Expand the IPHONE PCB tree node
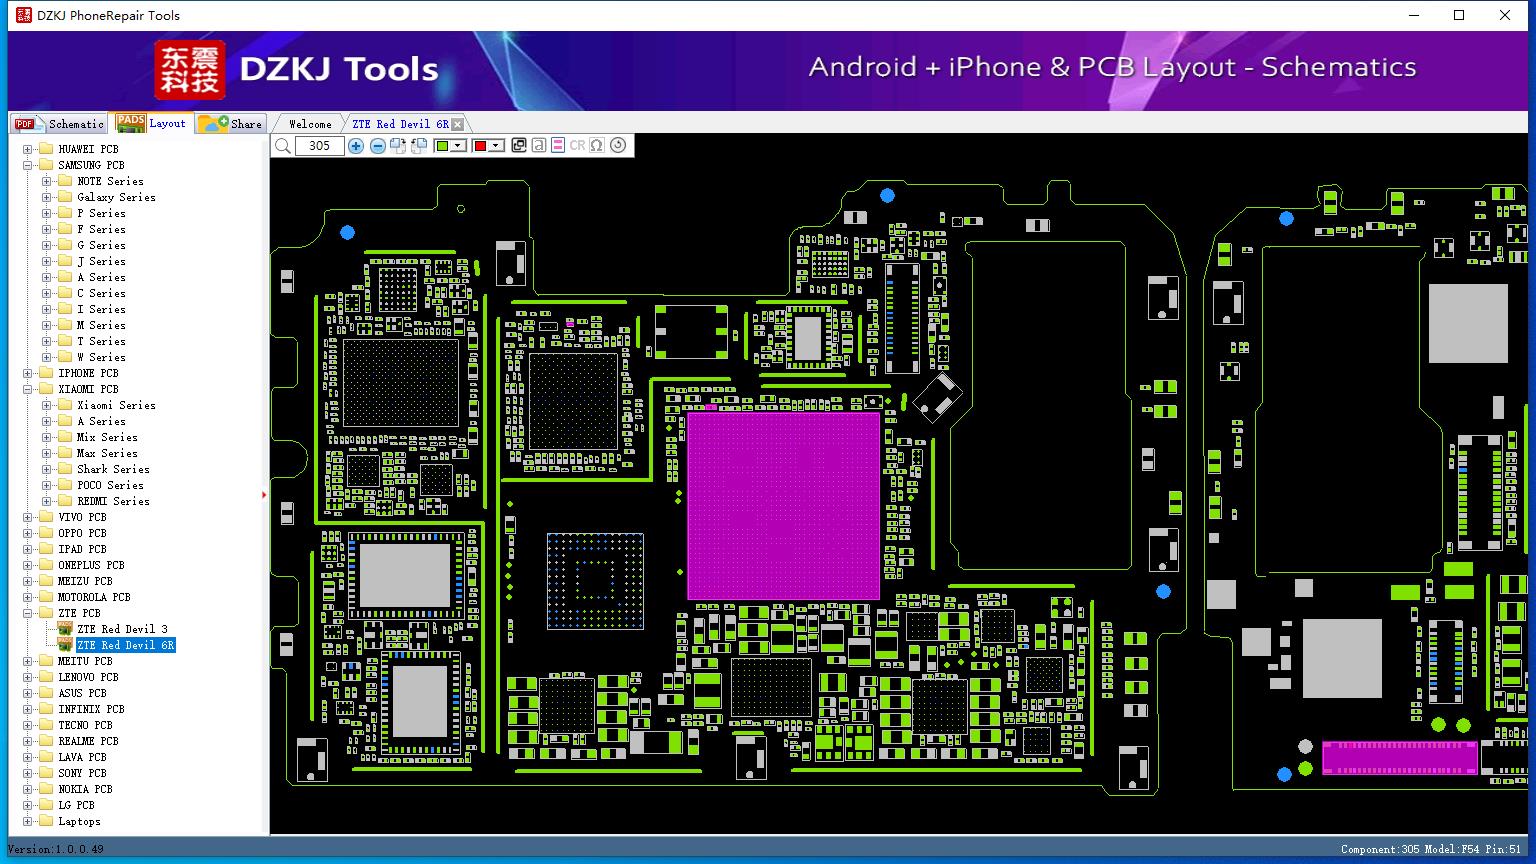This screenshot has width=1536, height=864. point(27,373)
